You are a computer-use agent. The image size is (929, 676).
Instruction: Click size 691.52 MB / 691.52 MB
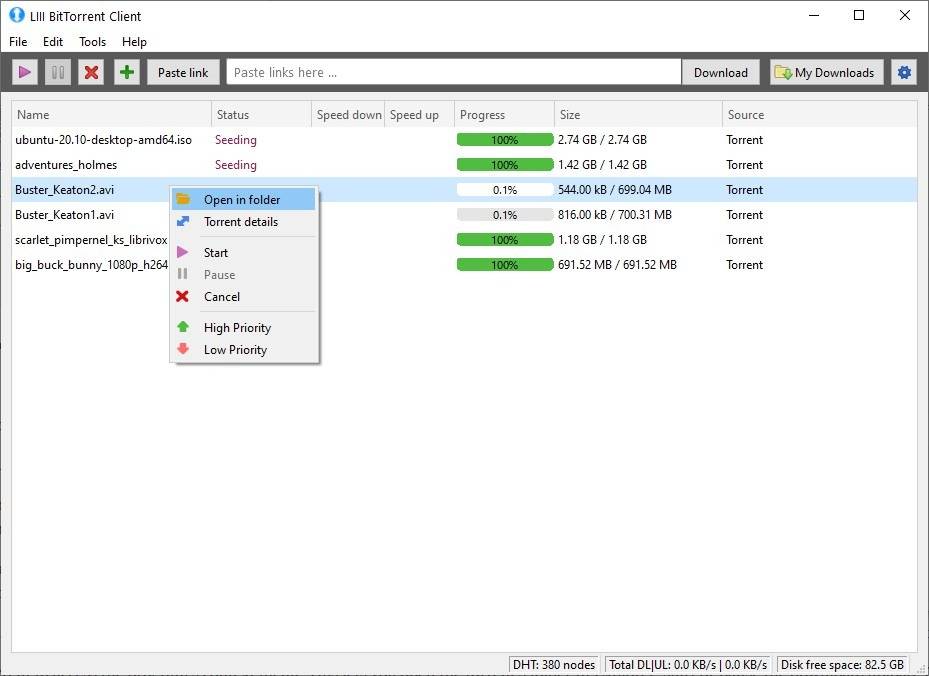(x=617, y=264)
